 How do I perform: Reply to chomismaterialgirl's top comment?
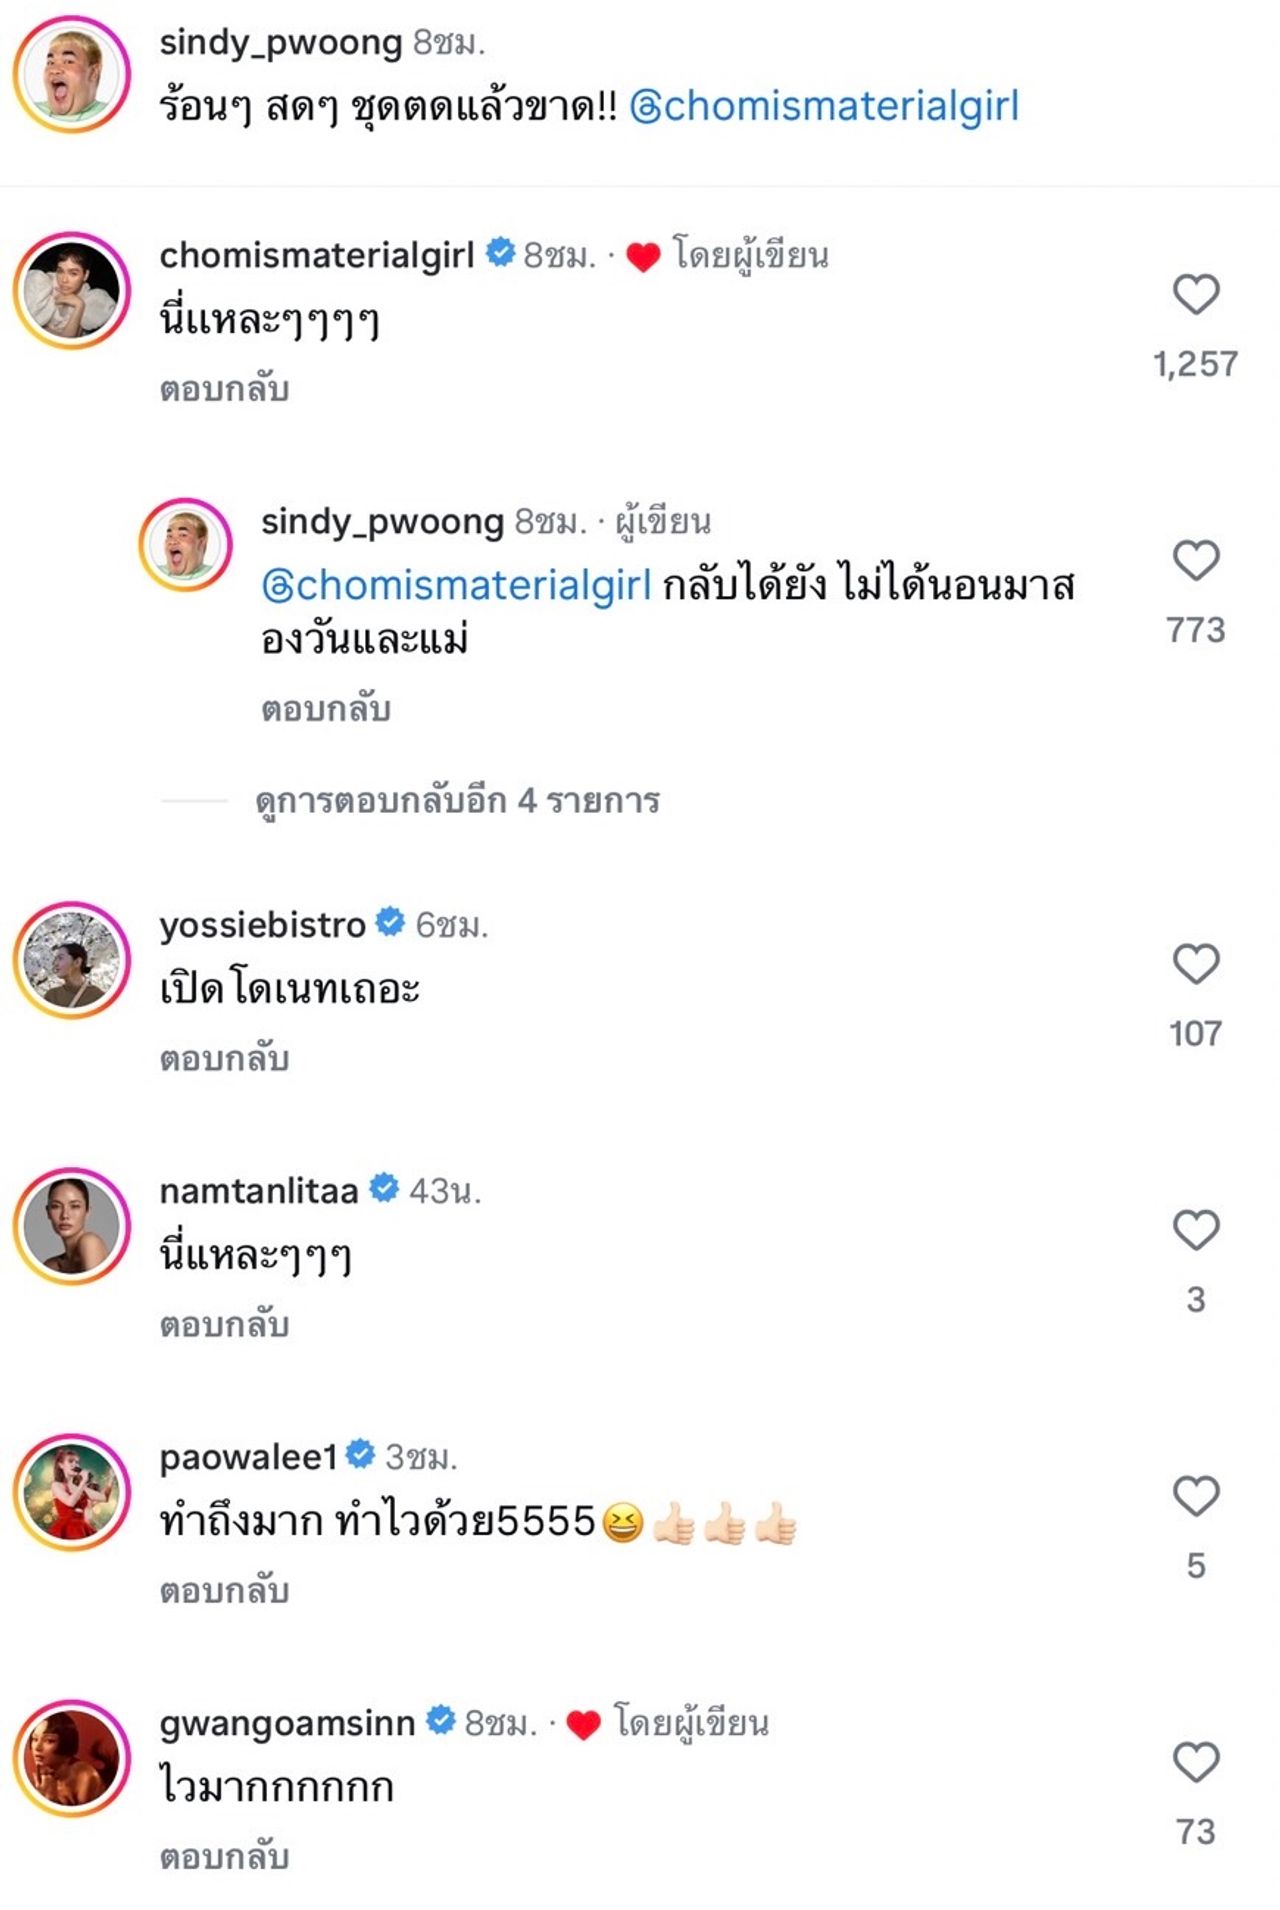[x=224, y=389]
